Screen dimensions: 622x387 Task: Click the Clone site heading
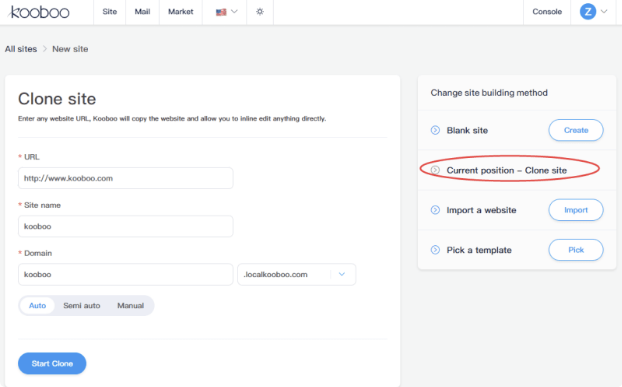[57, 99]
